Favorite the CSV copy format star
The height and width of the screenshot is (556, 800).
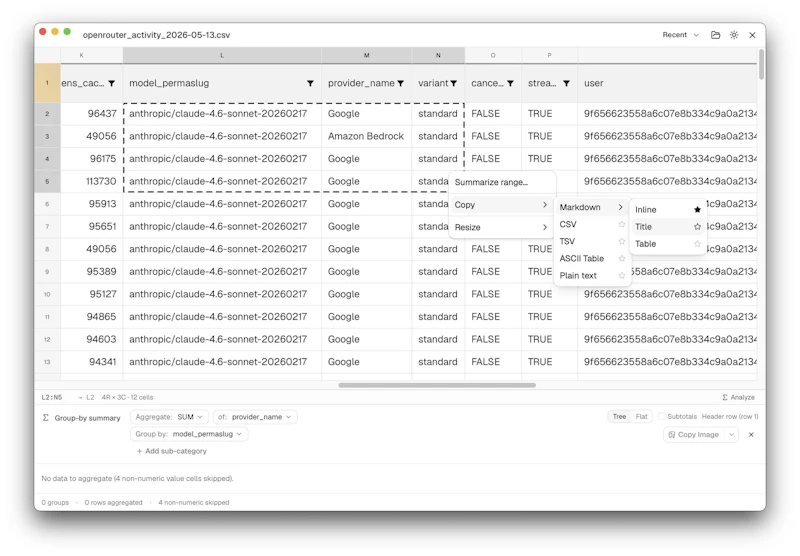point(621,224)
